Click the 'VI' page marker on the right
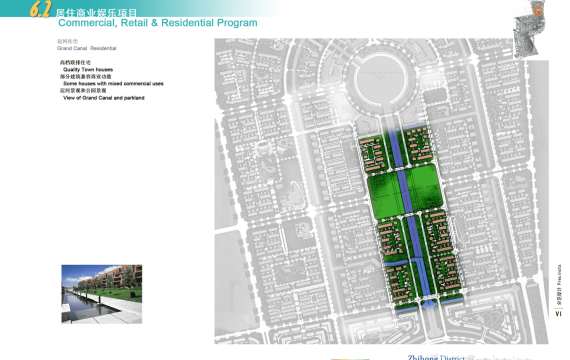 (x=558, y=313)
